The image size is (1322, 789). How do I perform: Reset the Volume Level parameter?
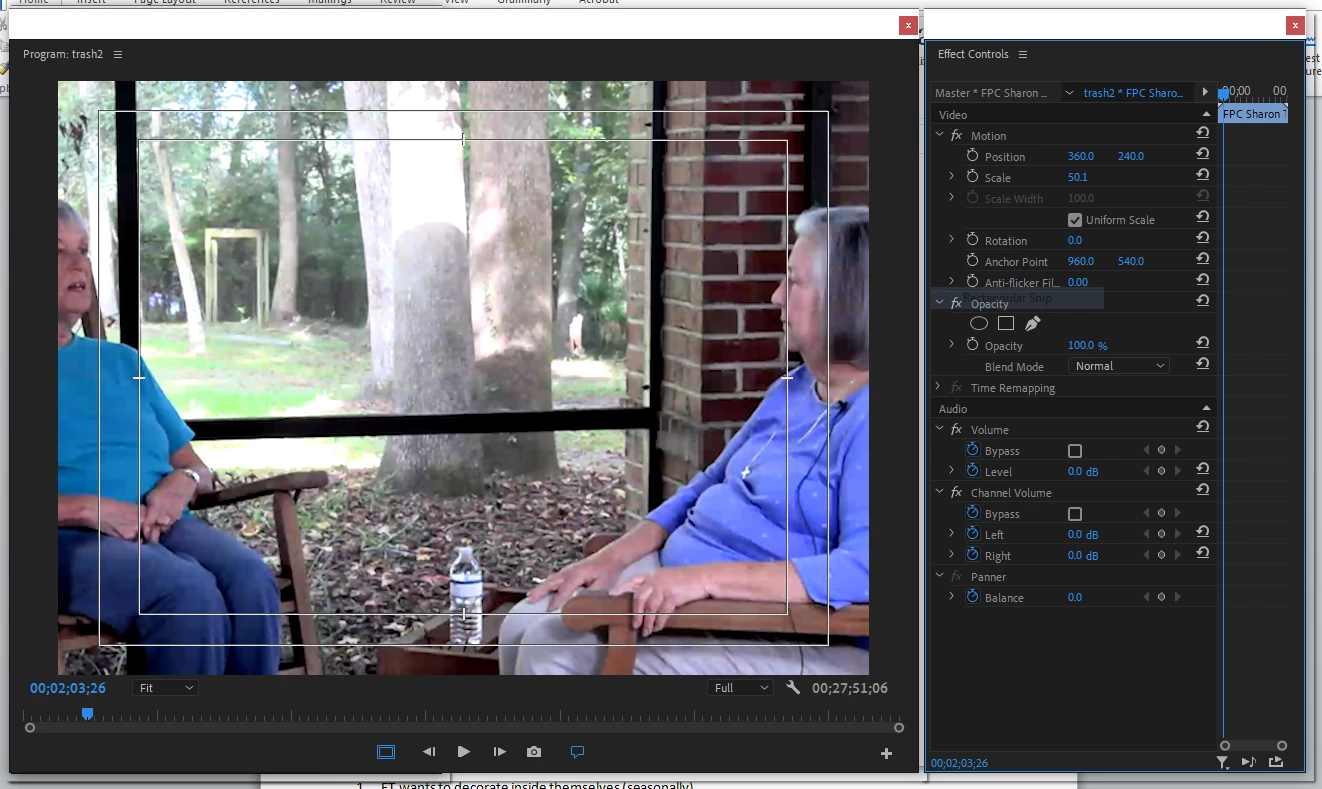tap(1203, 469)
